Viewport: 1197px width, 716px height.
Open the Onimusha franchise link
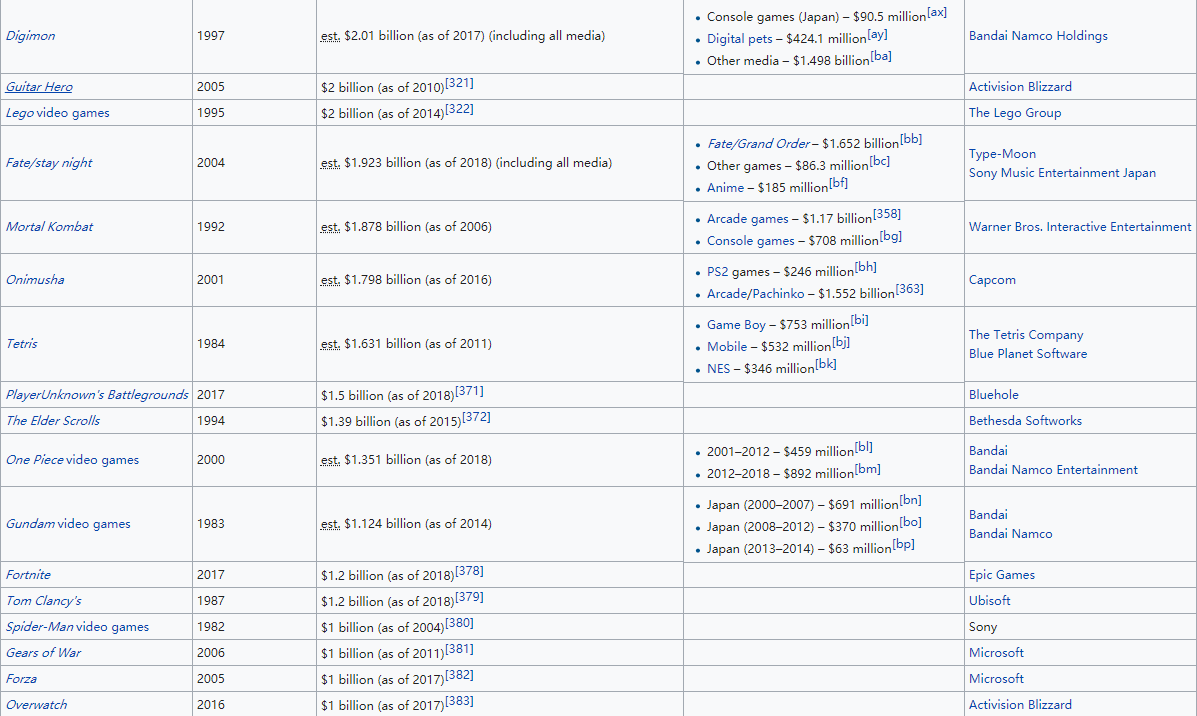pos(35,280)
